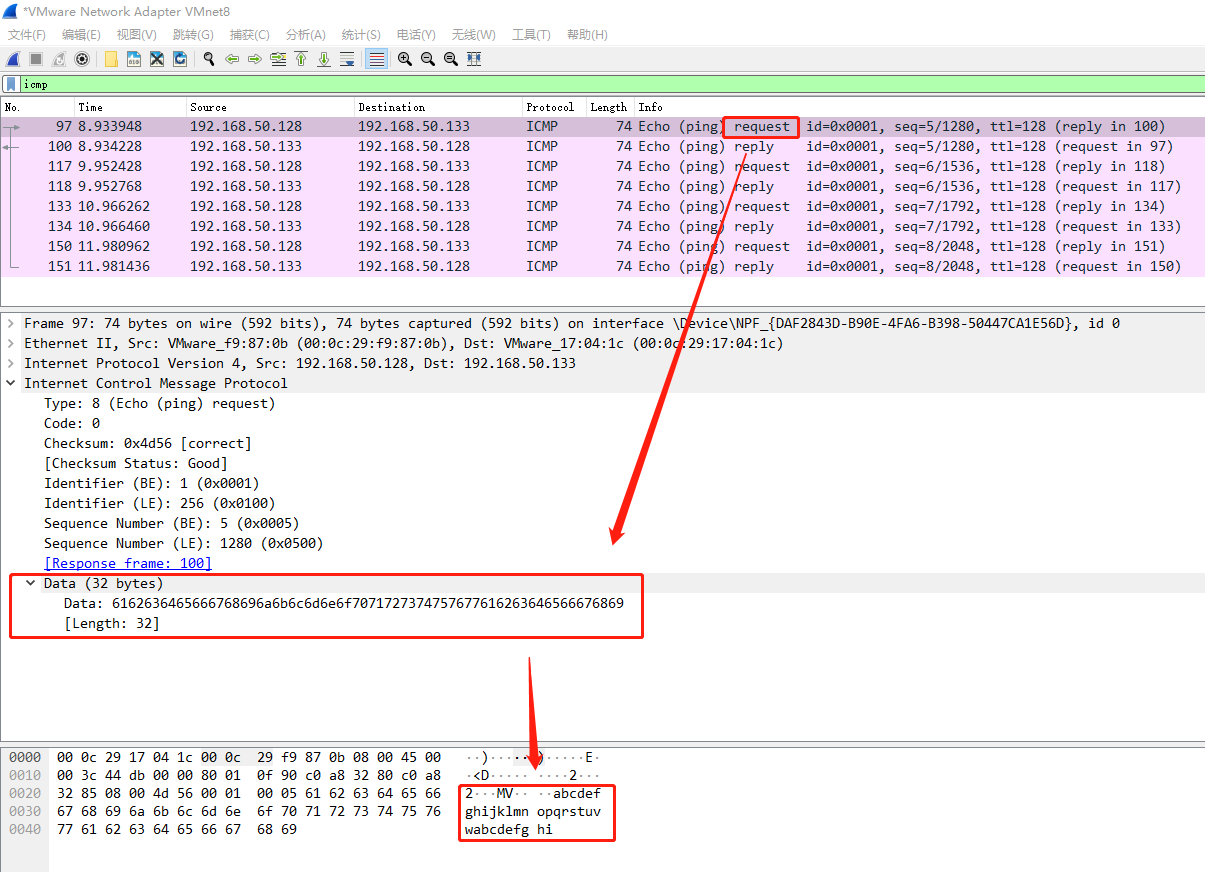Image resolution: width=1205 pixels, height=872 pixels.
Task: Open the 统计(S) menu
Action: point(360,35)
